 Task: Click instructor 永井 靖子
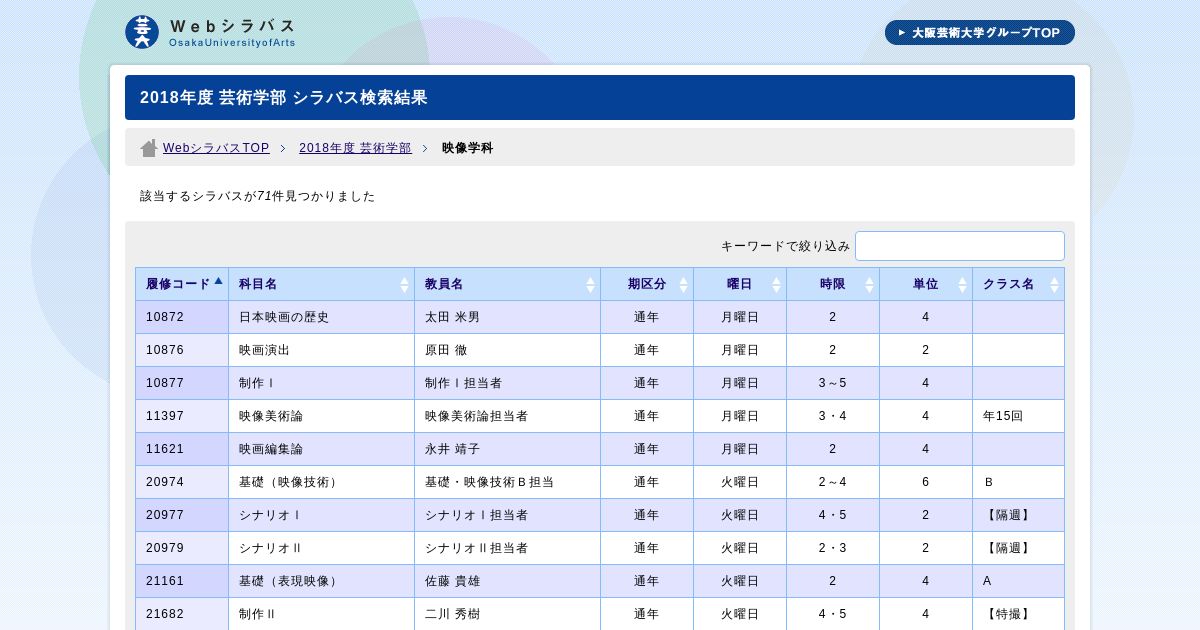point(452,449)
